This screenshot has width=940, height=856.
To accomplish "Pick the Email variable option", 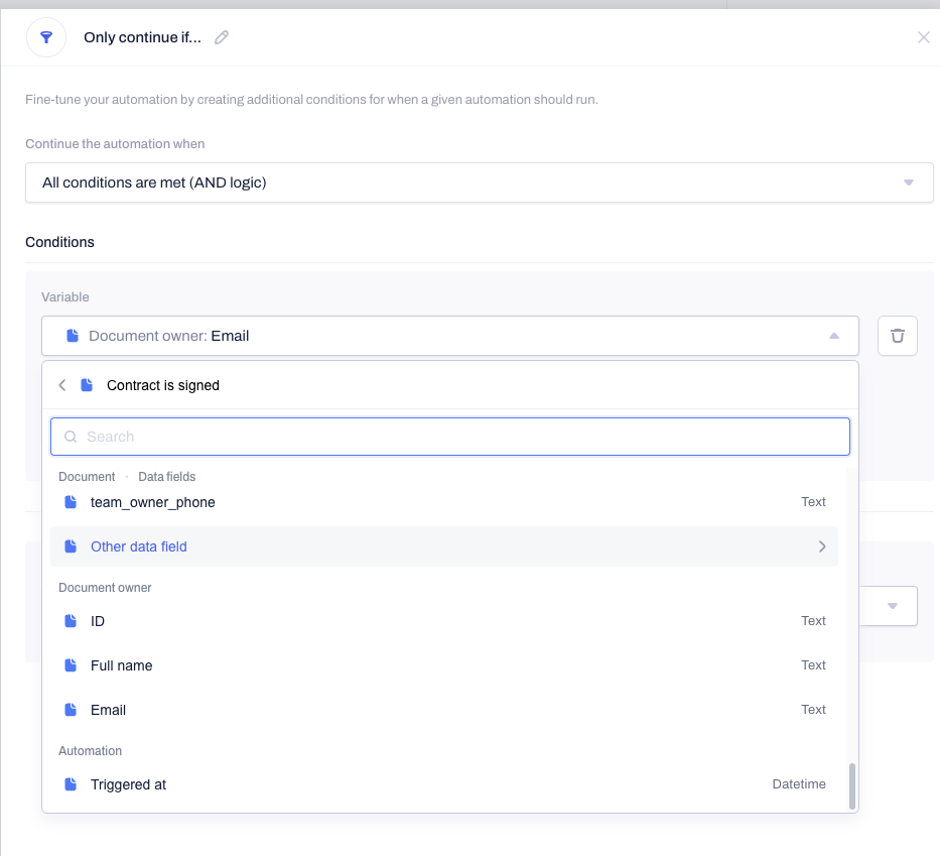I will tap(444, 709).
